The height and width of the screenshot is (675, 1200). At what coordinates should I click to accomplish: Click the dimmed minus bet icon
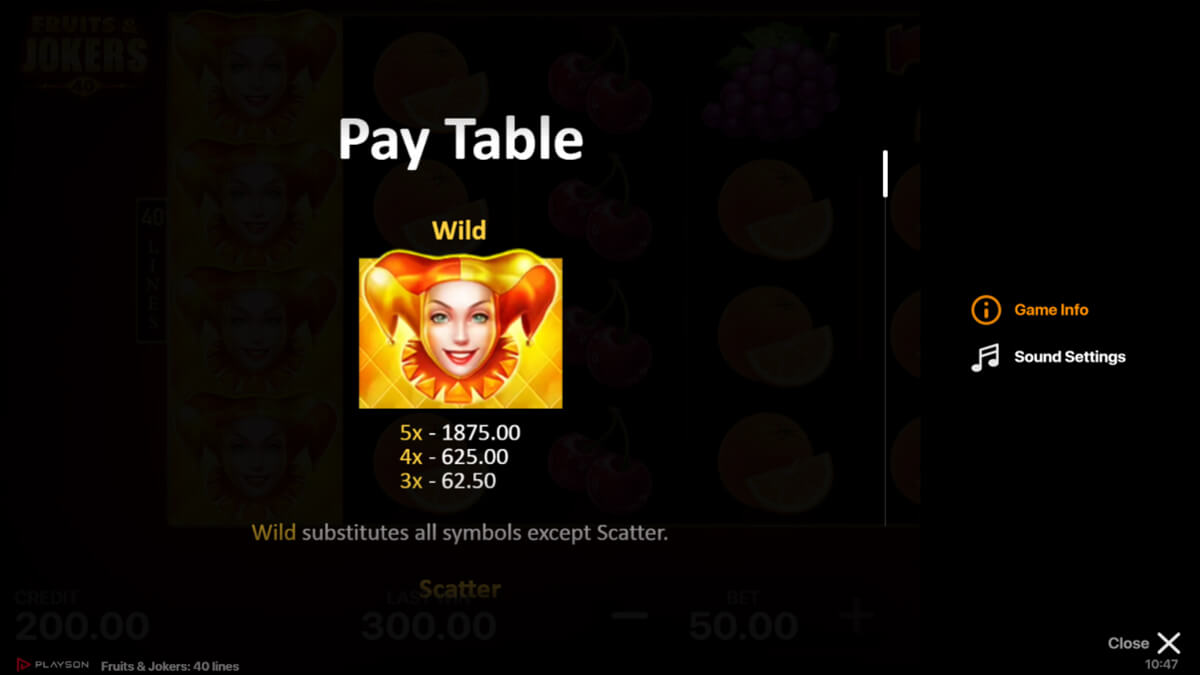coord(629,615)
